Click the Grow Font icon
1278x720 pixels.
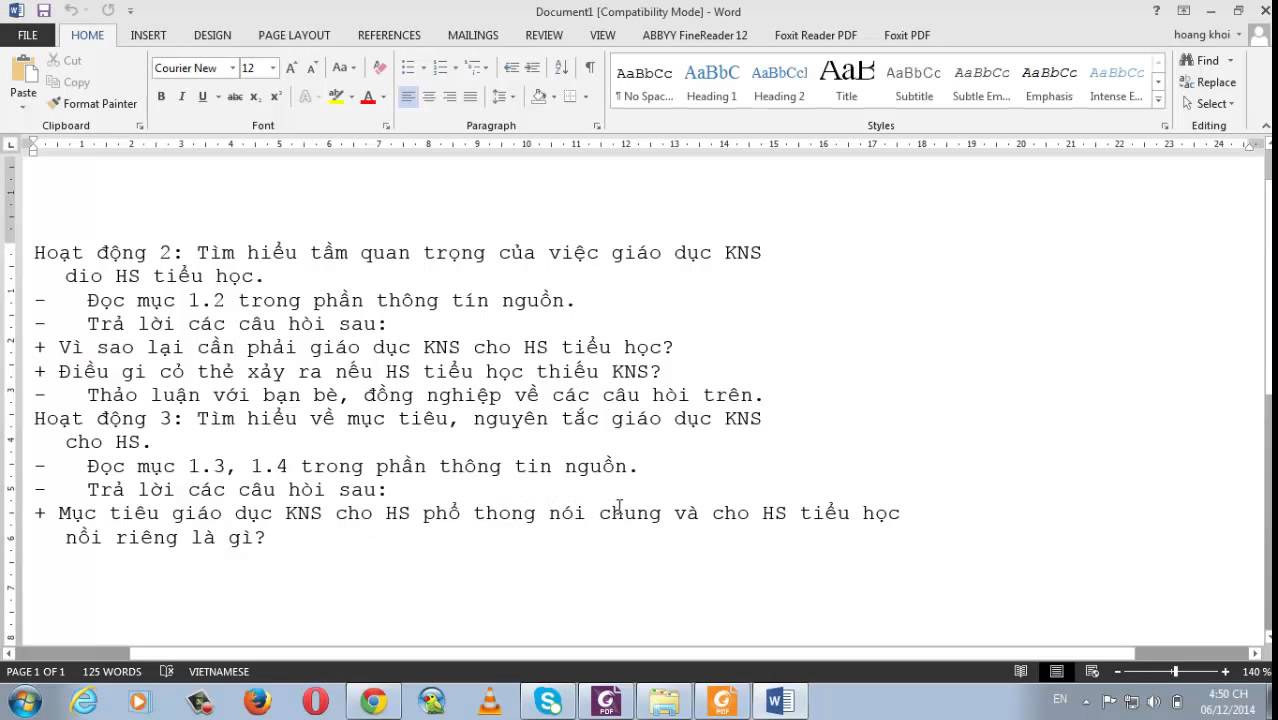(x=291, y=68)
